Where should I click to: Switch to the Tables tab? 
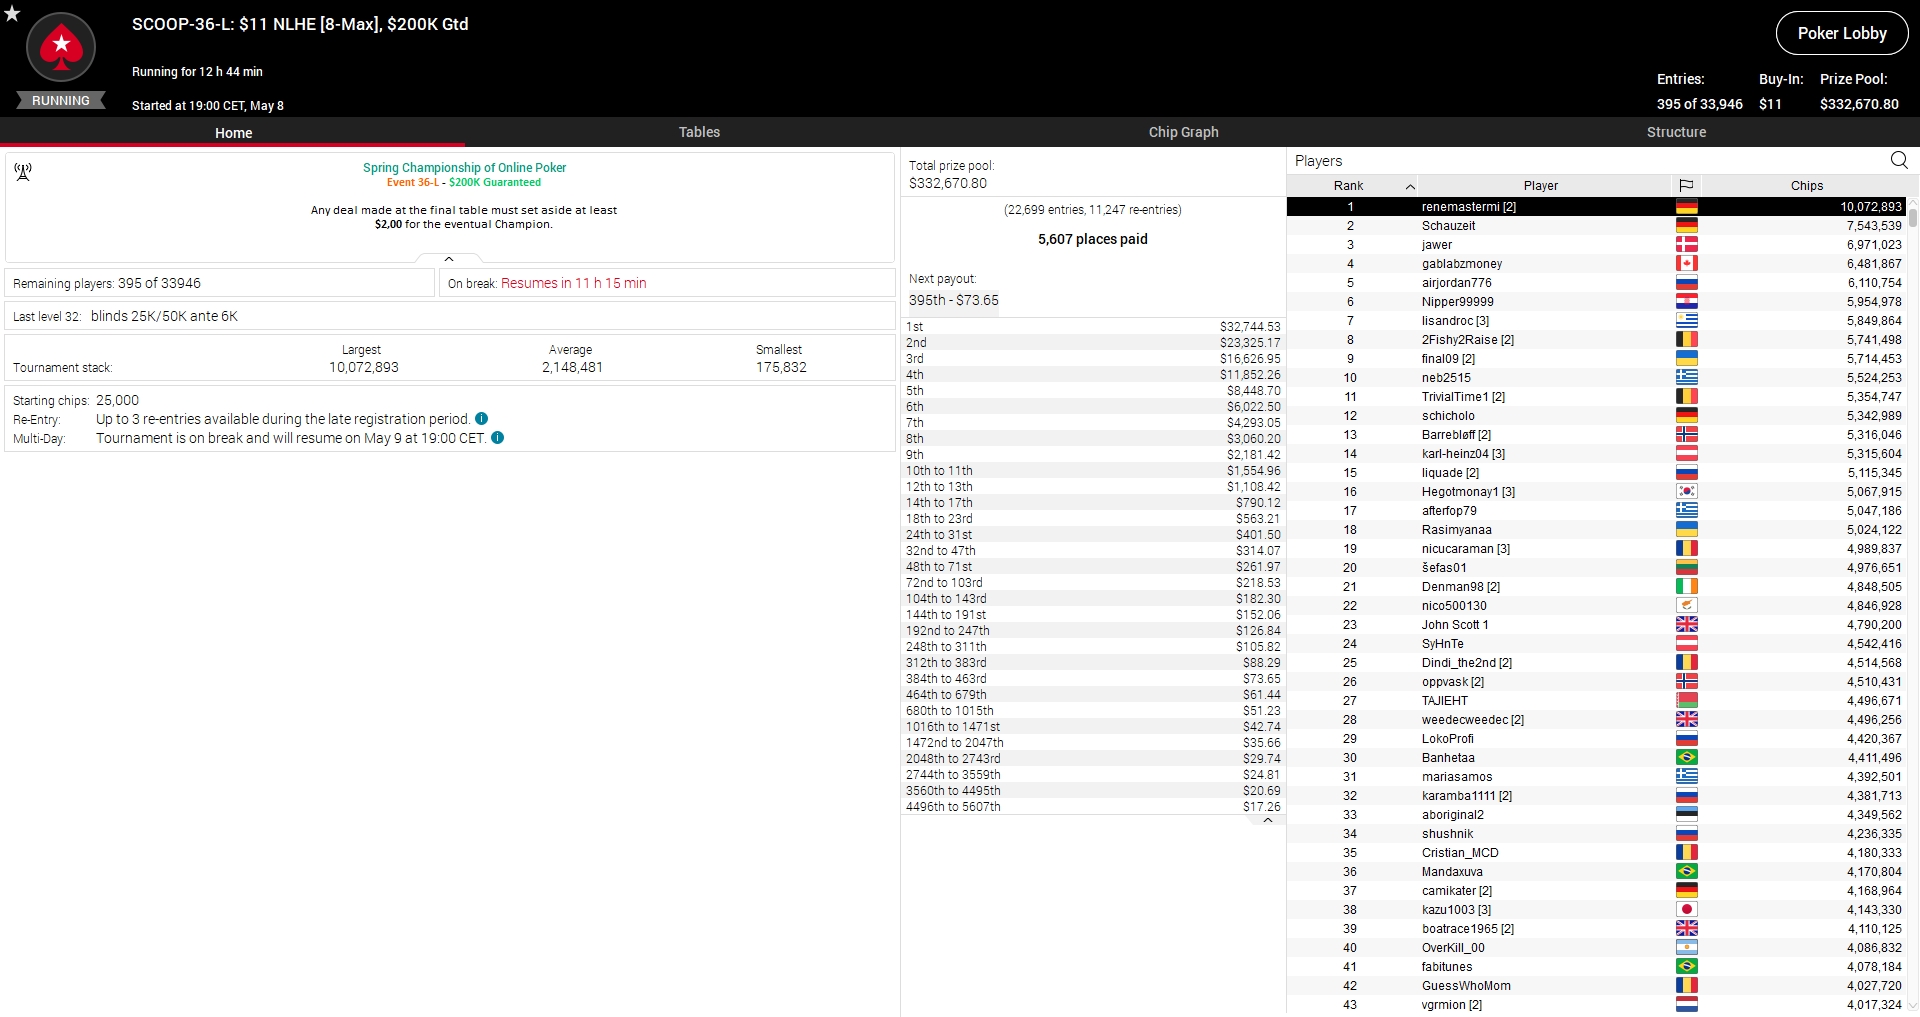click(699, 132)
